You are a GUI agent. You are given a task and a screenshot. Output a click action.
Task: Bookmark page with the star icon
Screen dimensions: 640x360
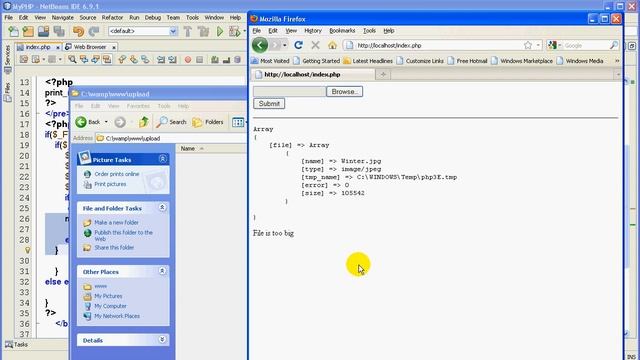528,45
